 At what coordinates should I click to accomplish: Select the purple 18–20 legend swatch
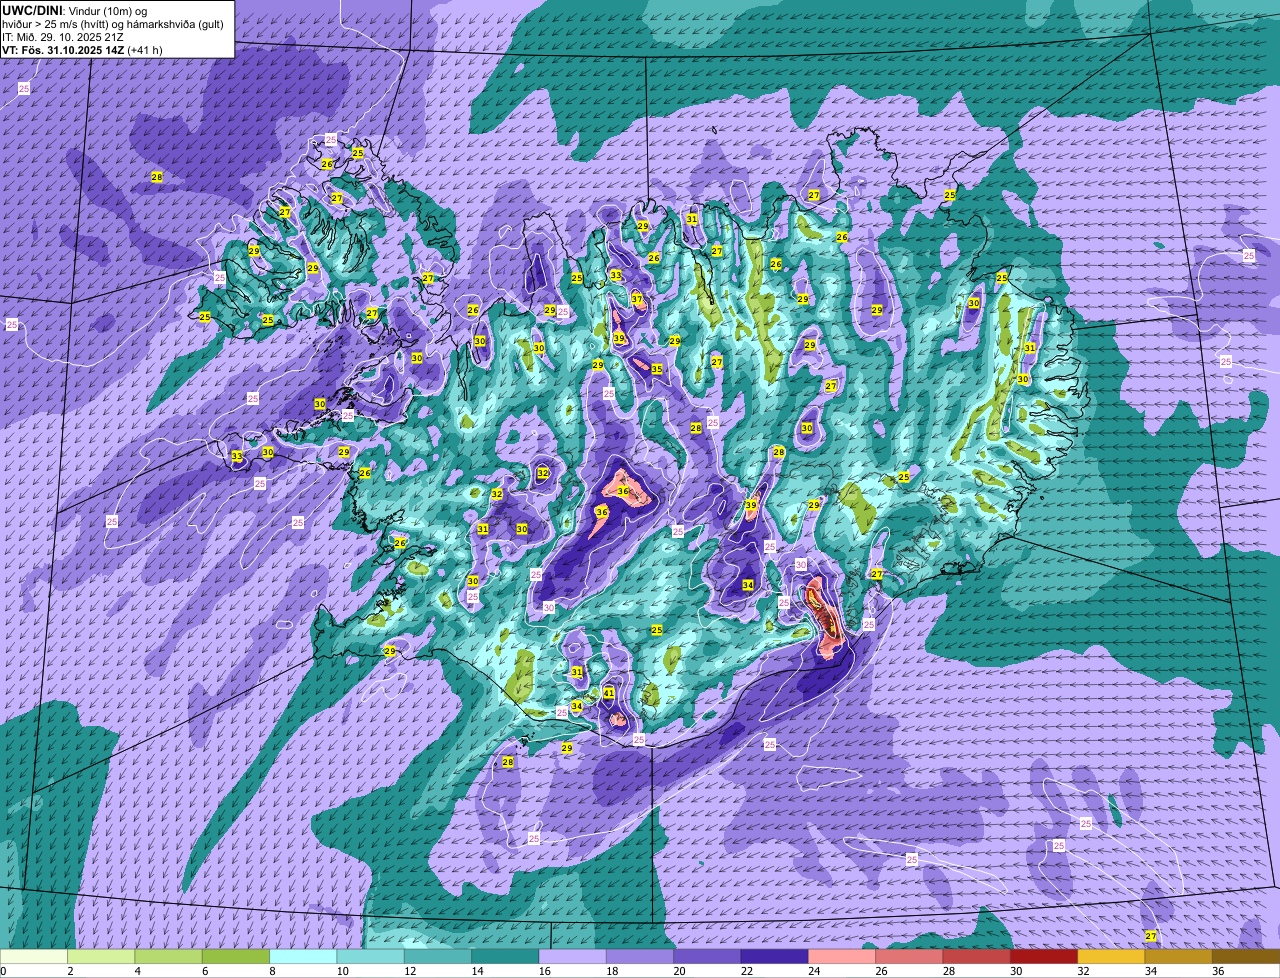(x=640, y=956)
